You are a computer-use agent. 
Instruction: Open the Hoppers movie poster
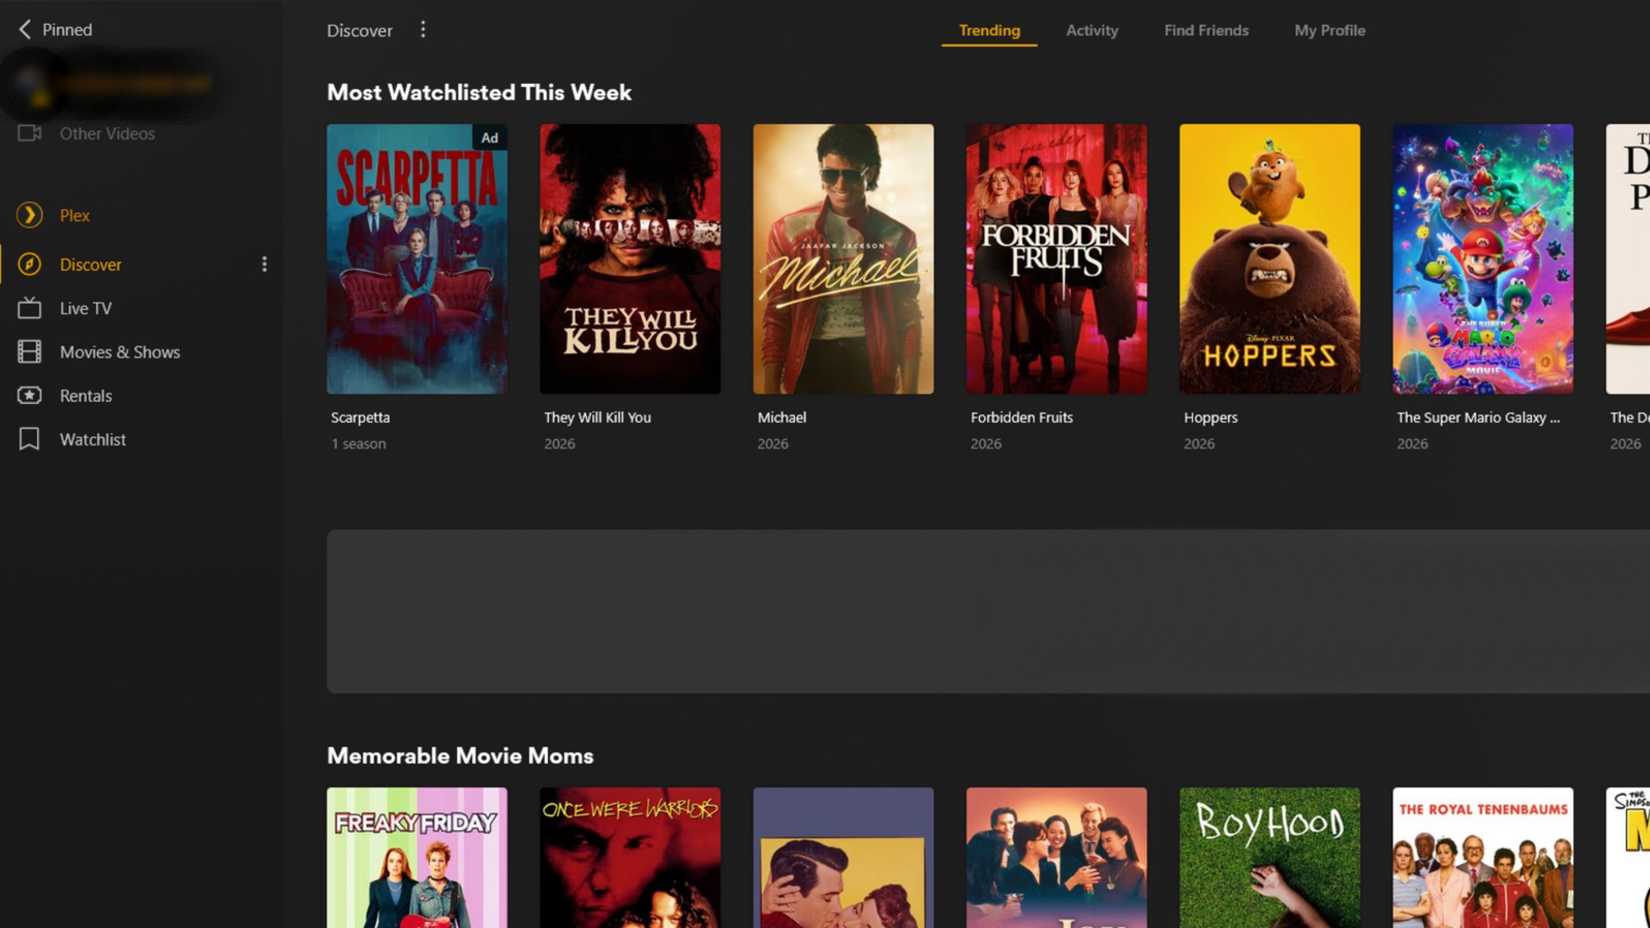tap(1269, 259)
